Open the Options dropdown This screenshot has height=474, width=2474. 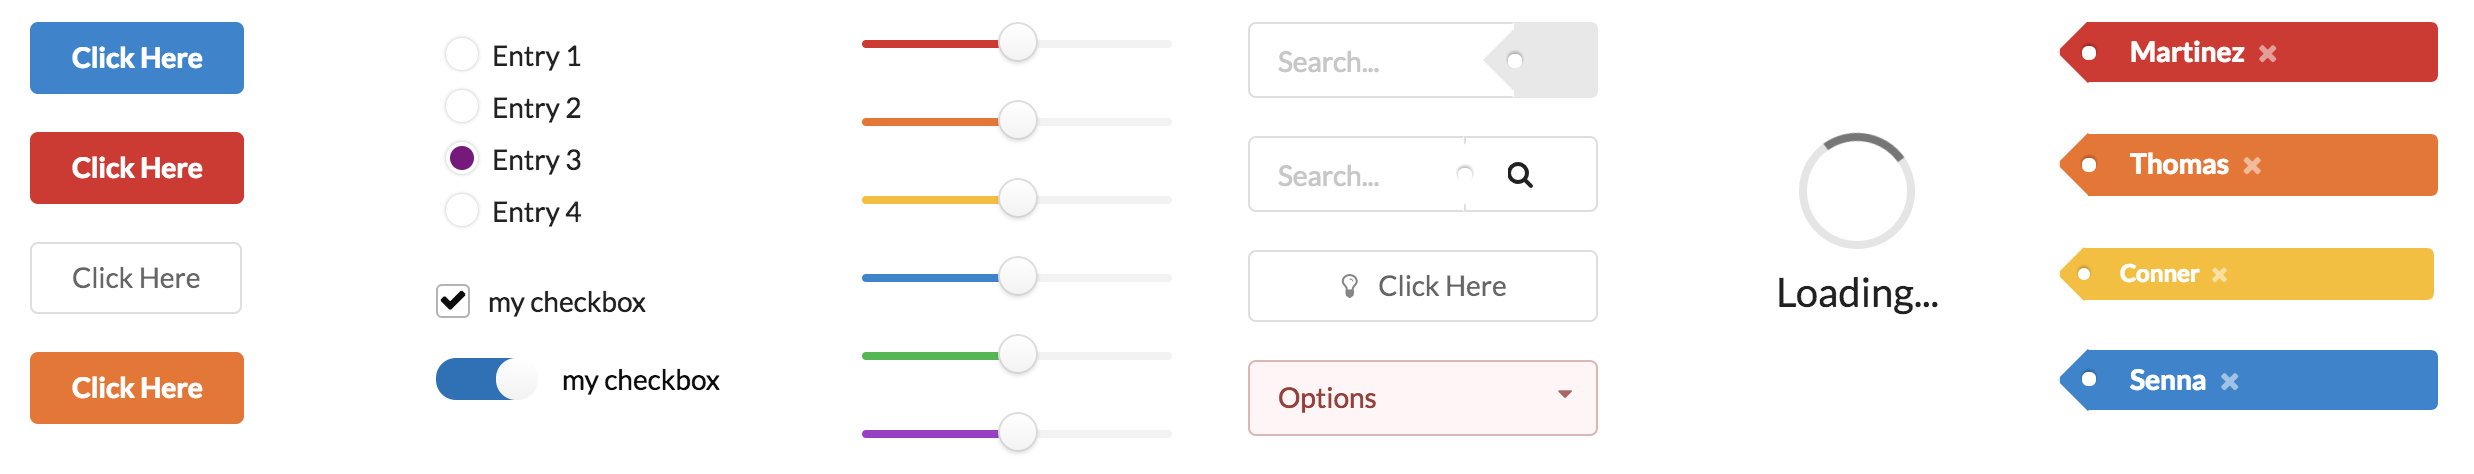(x=1421, y=398)
